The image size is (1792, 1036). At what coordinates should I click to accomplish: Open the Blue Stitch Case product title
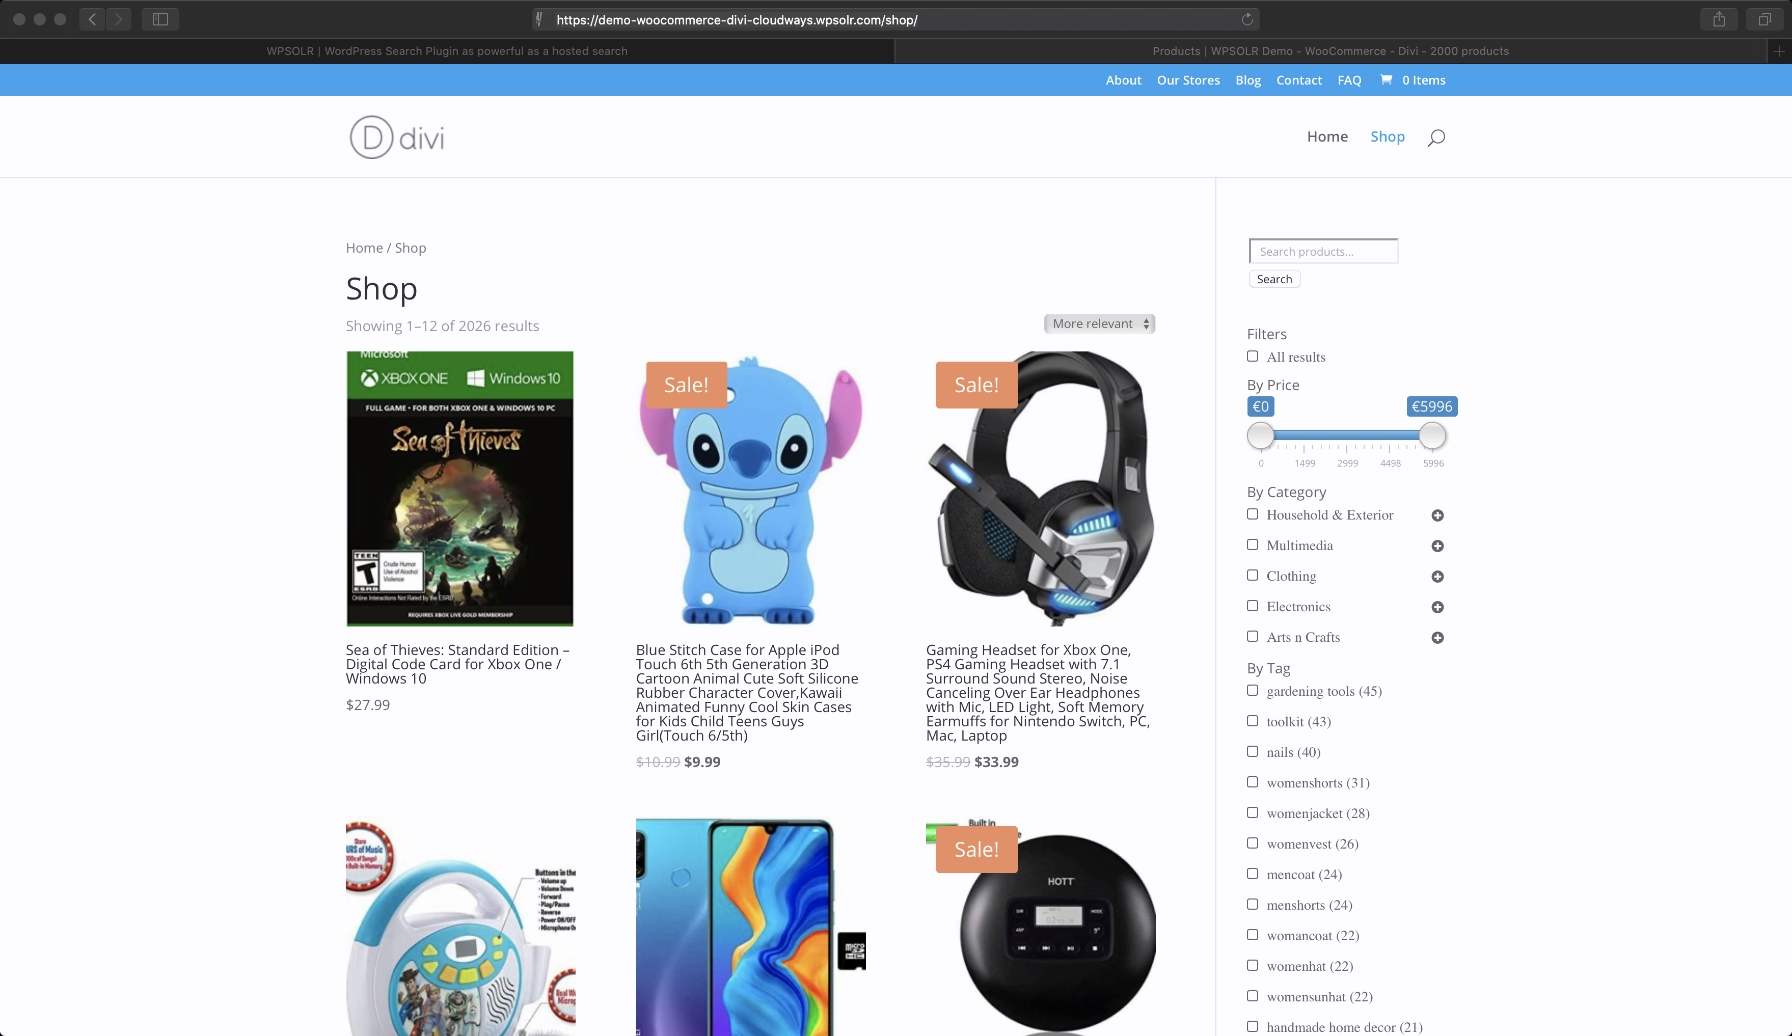[x=747, y=693]
